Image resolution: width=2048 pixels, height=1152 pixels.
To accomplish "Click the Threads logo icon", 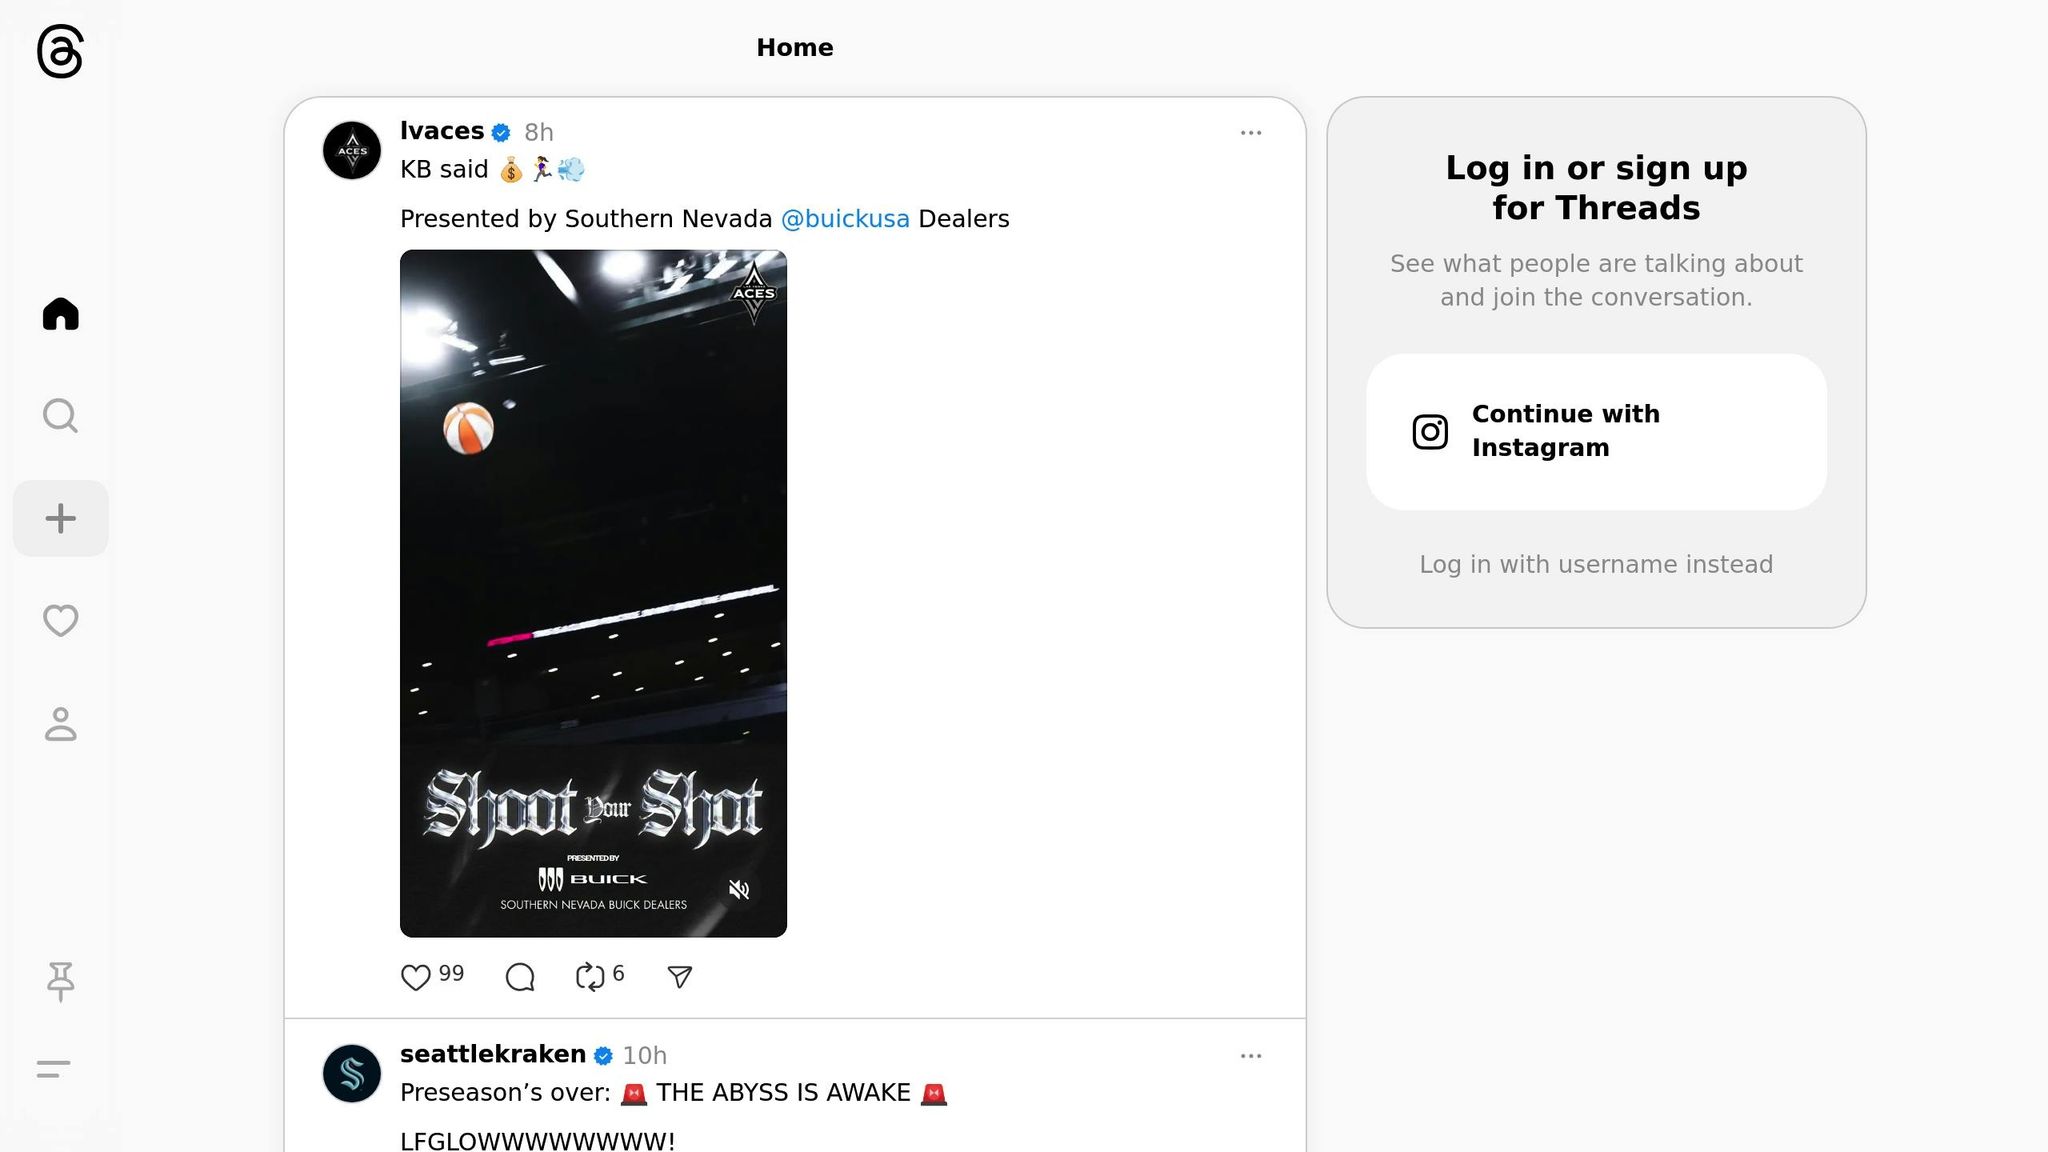I will pyautogui.click(x=60, y=51).
